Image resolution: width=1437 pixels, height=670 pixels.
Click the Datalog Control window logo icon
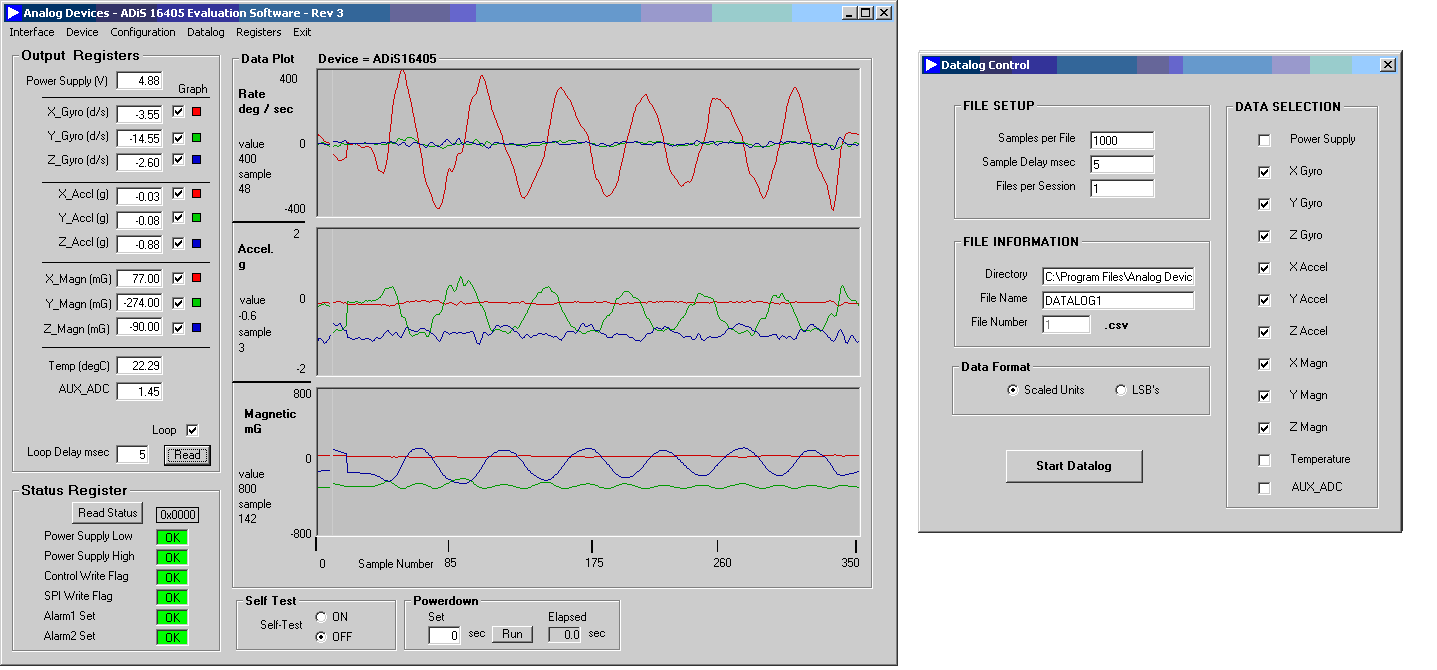(931, 65)
